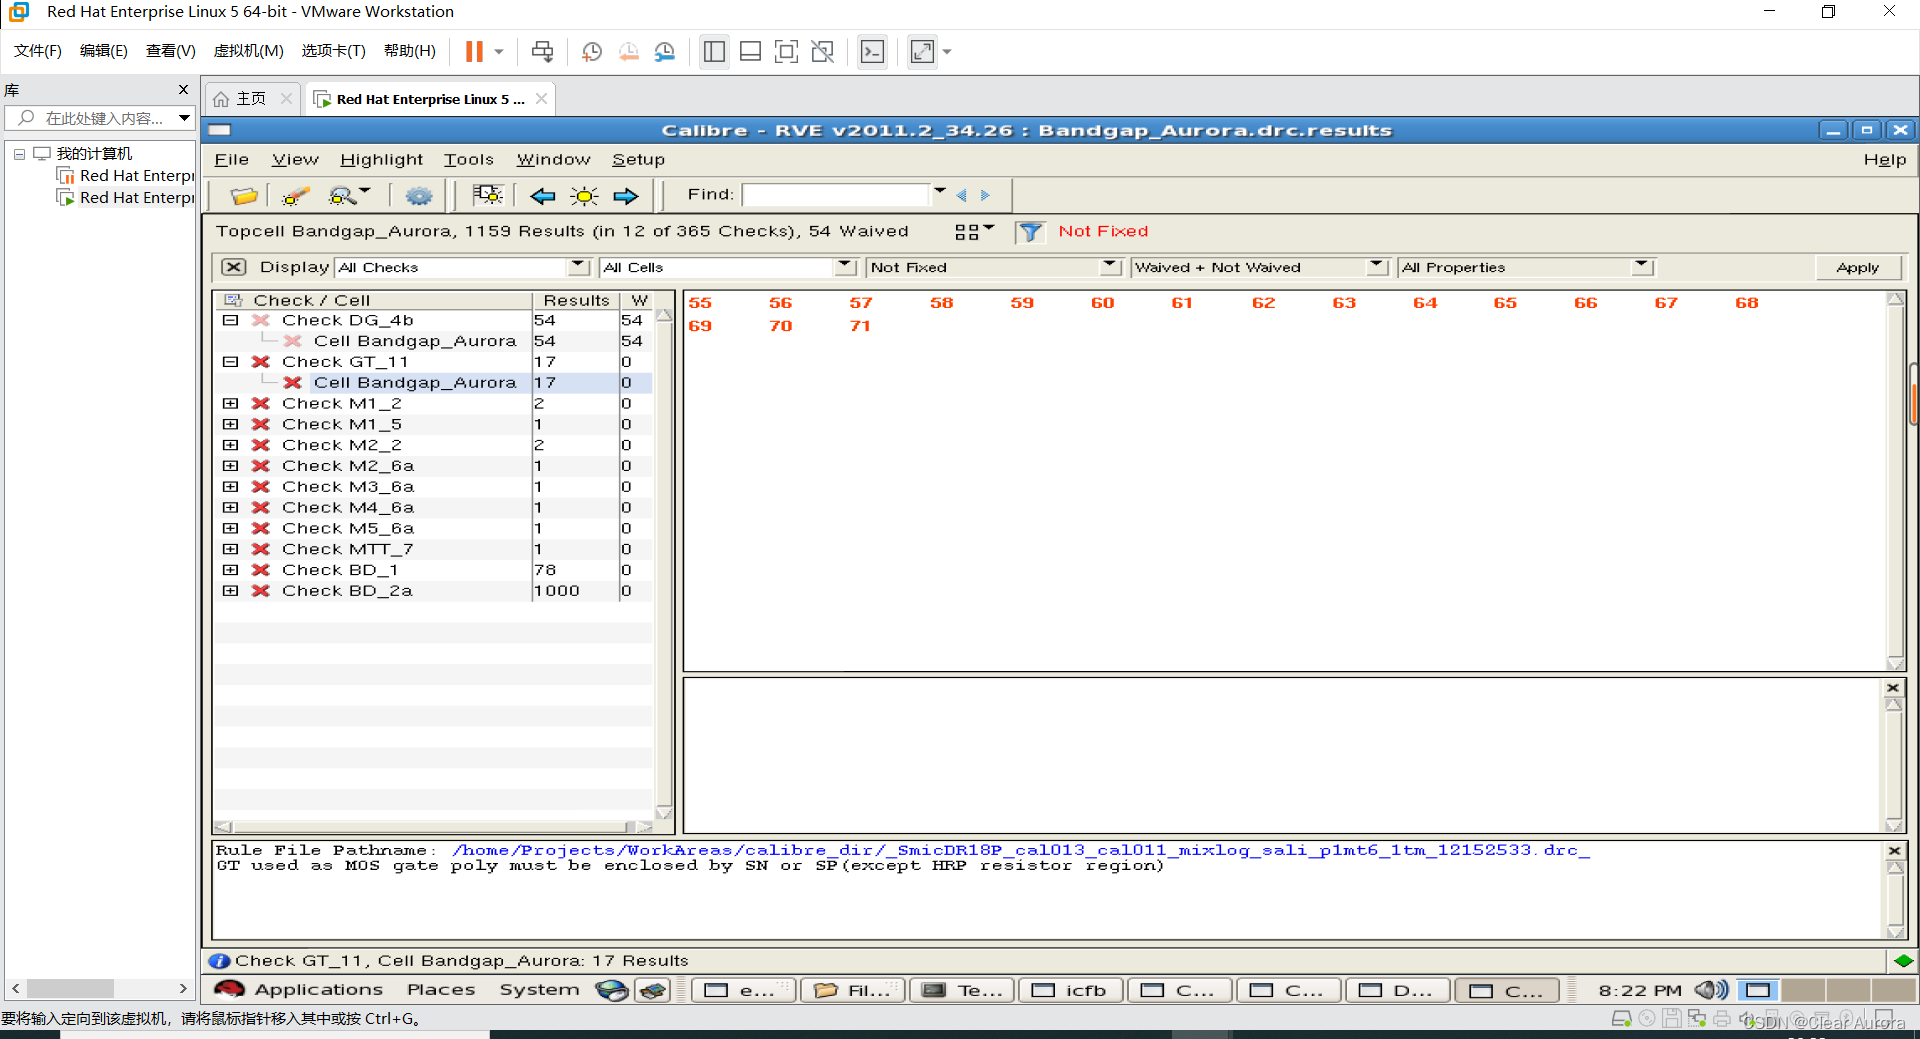
Task: Select the Check MTT_7 row
Action: click(x=433, y=549)
